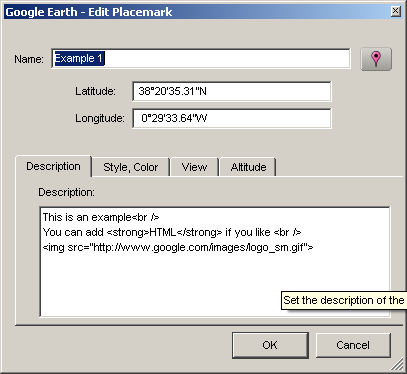Image resolution: width=407 pixels, height=374 pixels.
Task: Click the pink pushpin placemark icon button
Action: click(376, 59)
